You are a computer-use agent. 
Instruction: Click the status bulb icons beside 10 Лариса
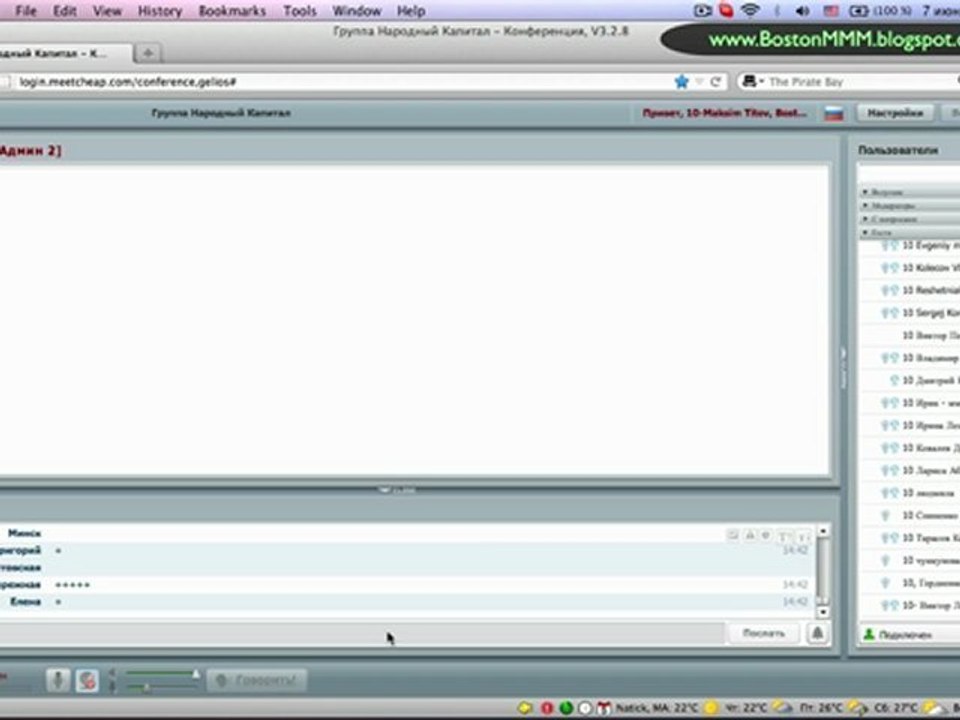(x=889, y=470)
